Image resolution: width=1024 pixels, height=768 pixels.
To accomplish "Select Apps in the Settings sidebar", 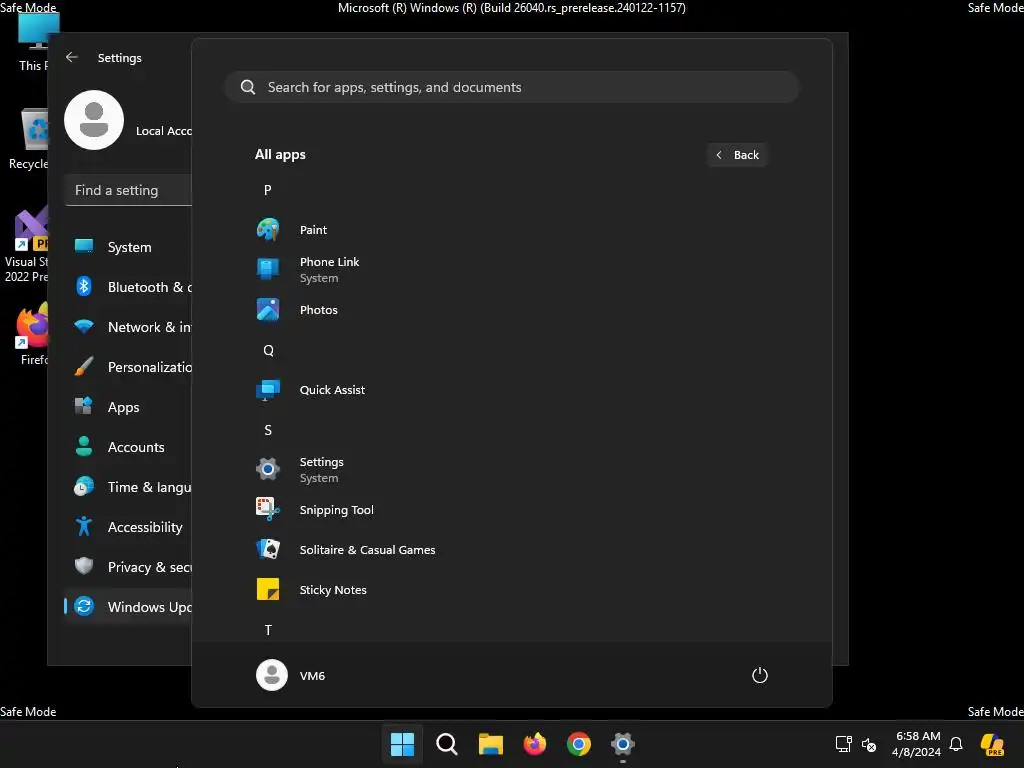I will [x=128, y=407].
